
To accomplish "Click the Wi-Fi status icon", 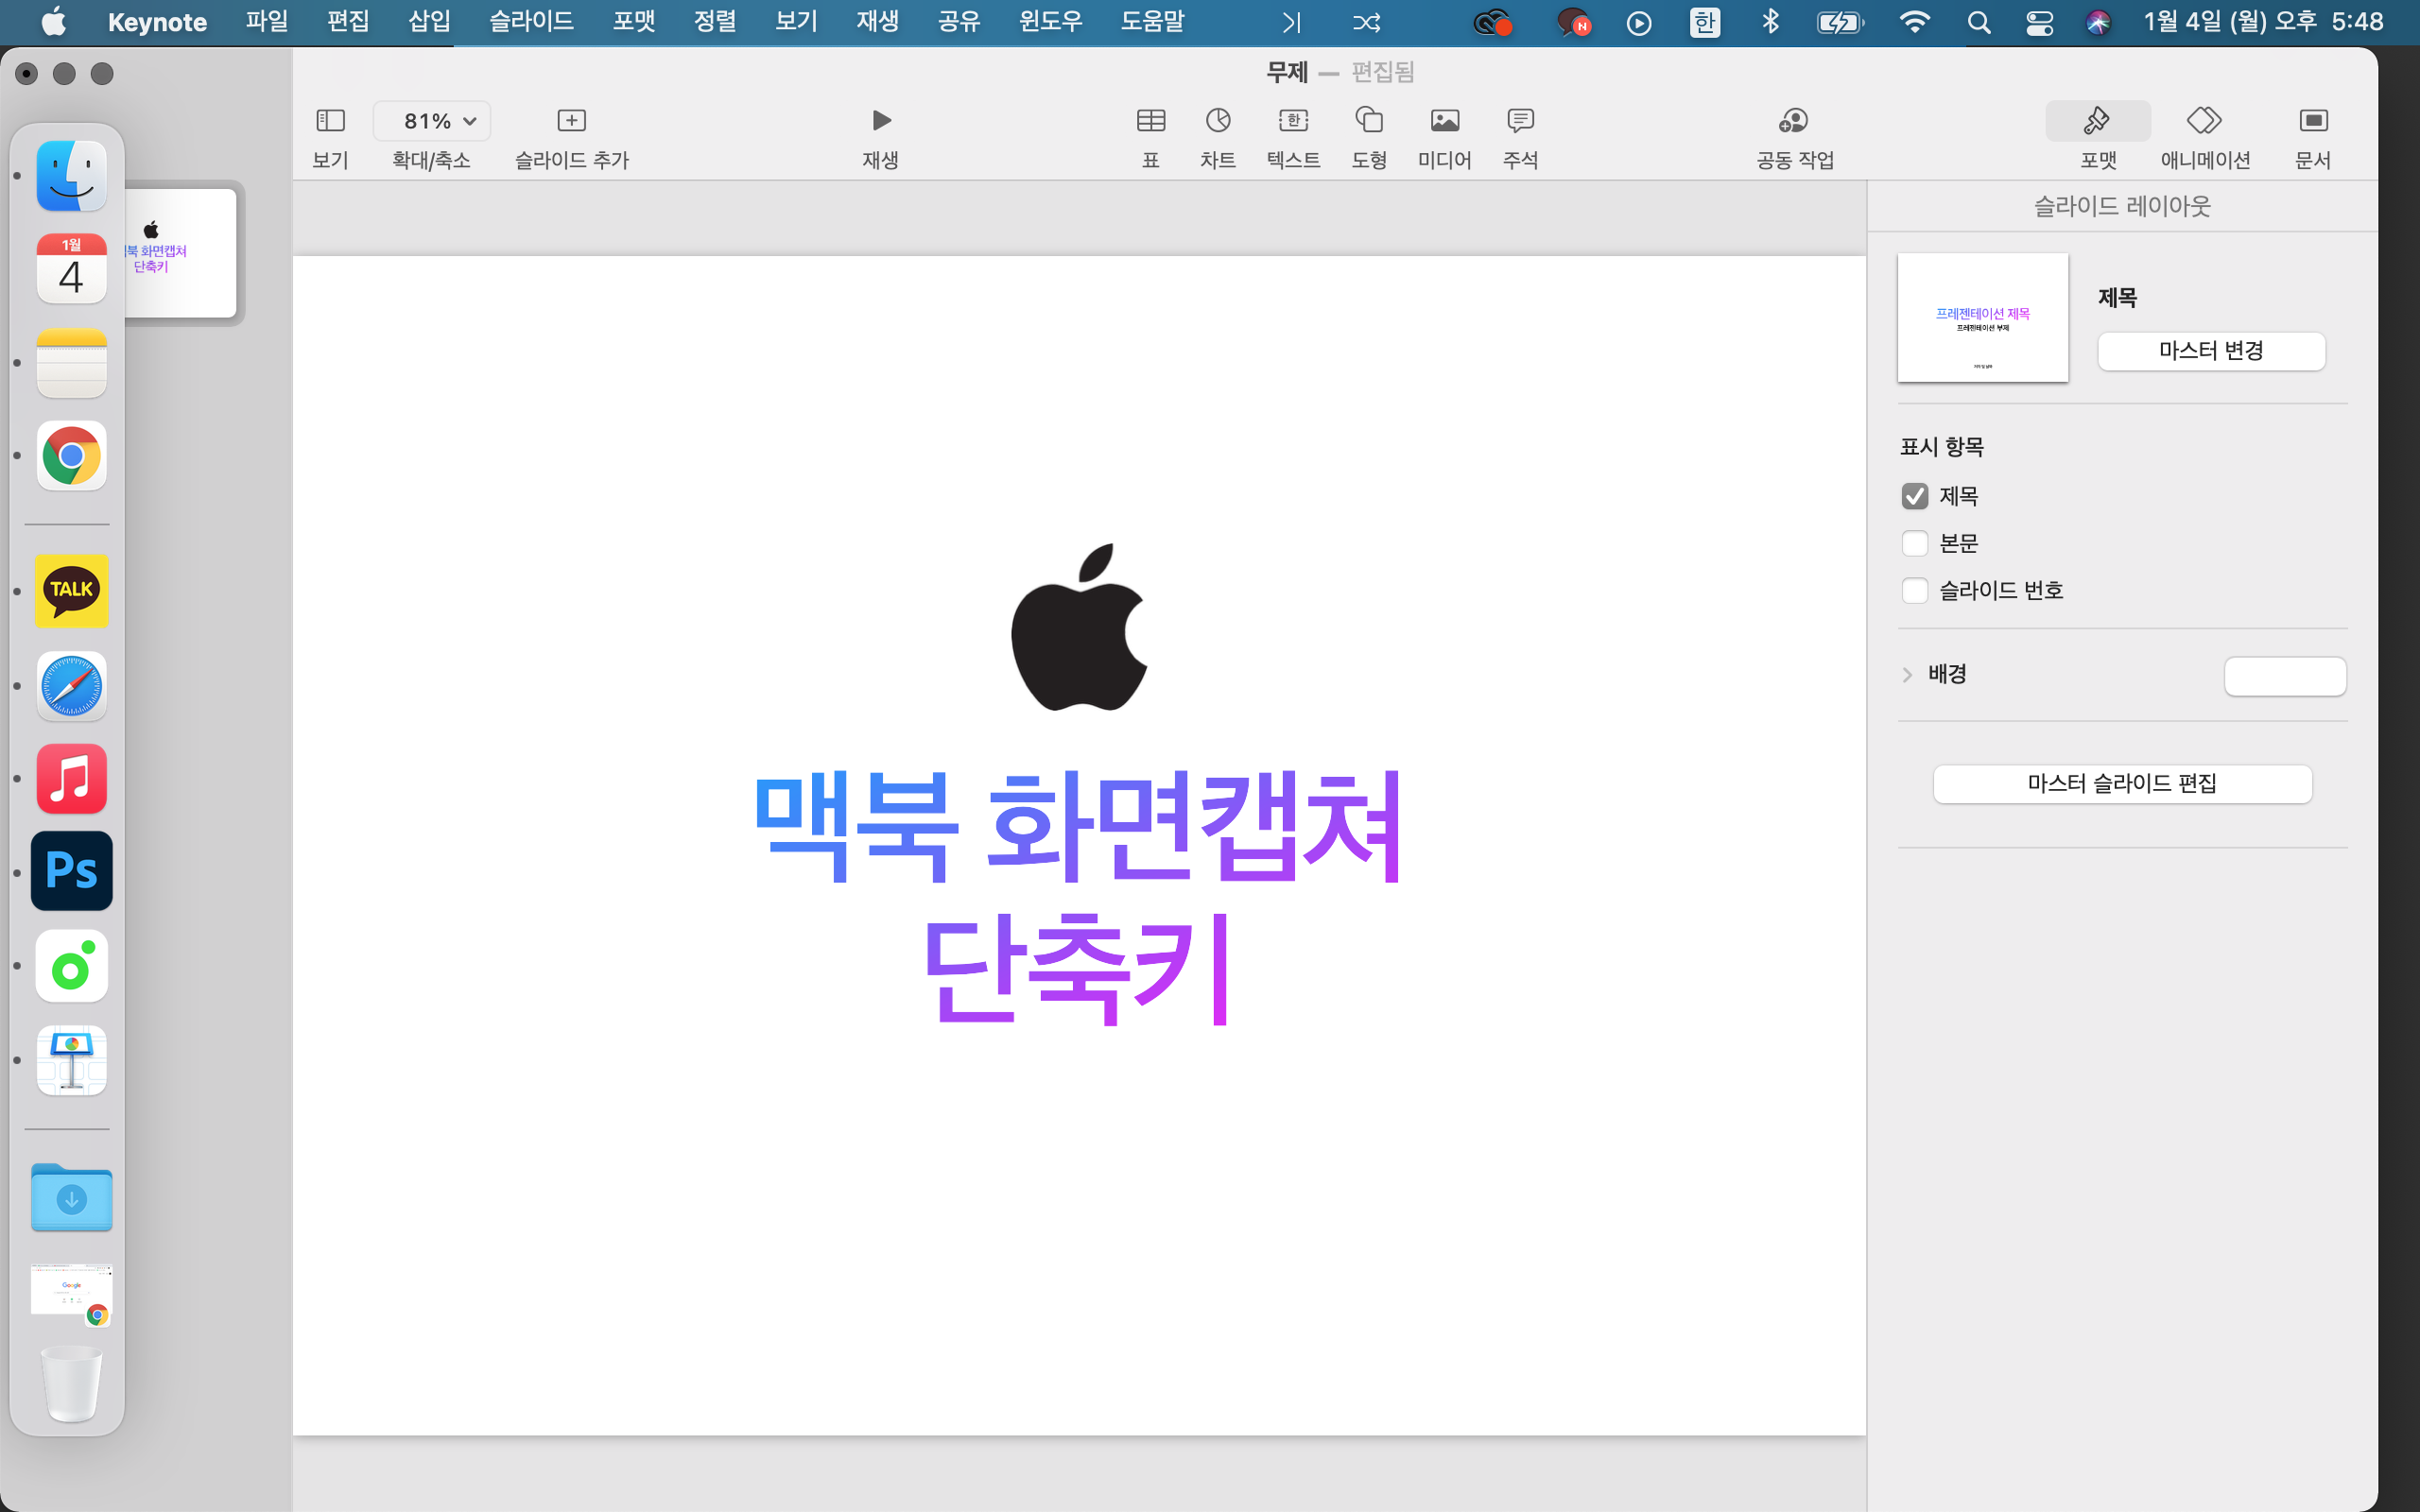I will pyautogui.click(x=1914, y=22).
